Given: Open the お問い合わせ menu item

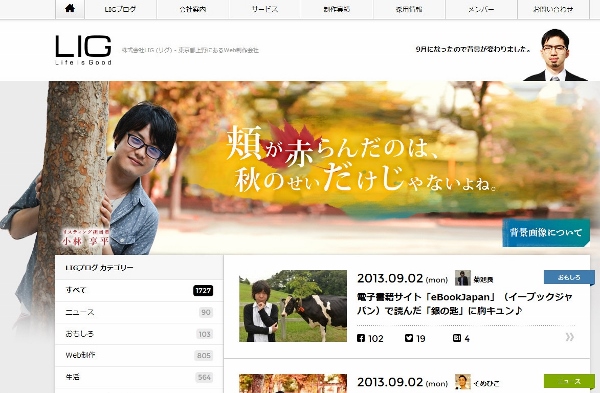Looking at the screenshot, I should click(553, 9).
